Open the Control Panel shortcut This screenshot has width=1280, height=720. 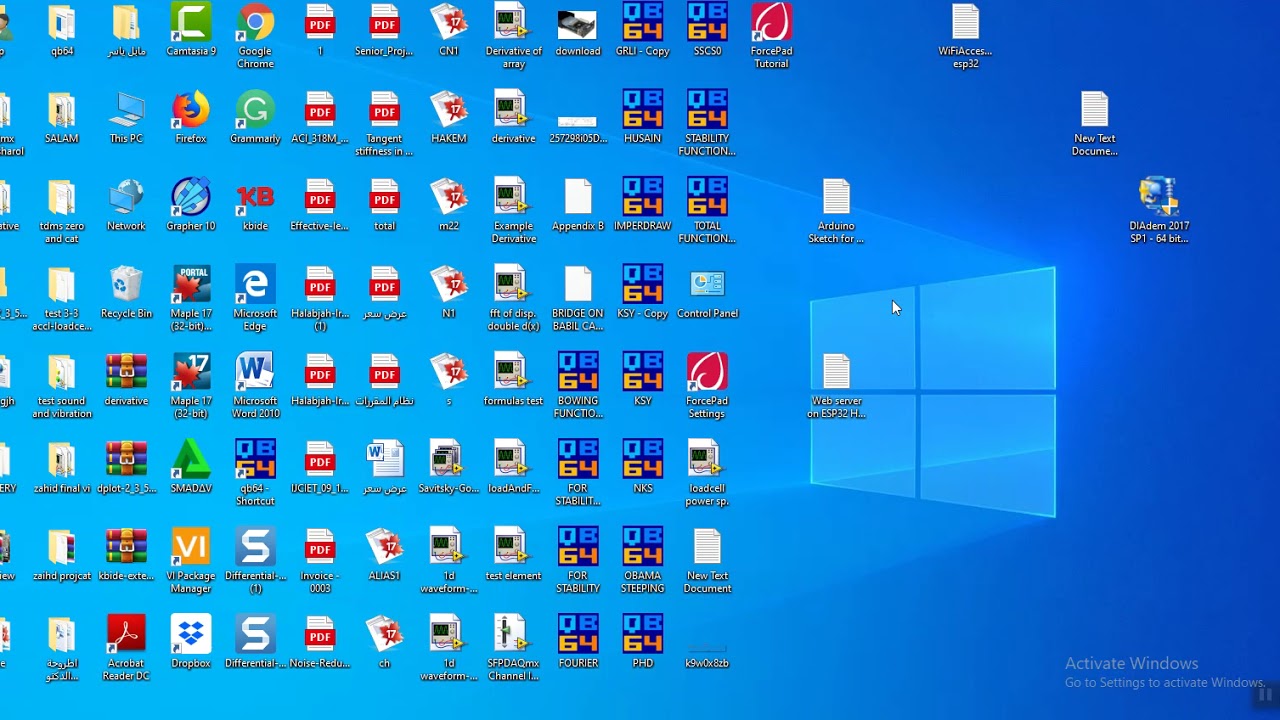(x=707, y=293)
